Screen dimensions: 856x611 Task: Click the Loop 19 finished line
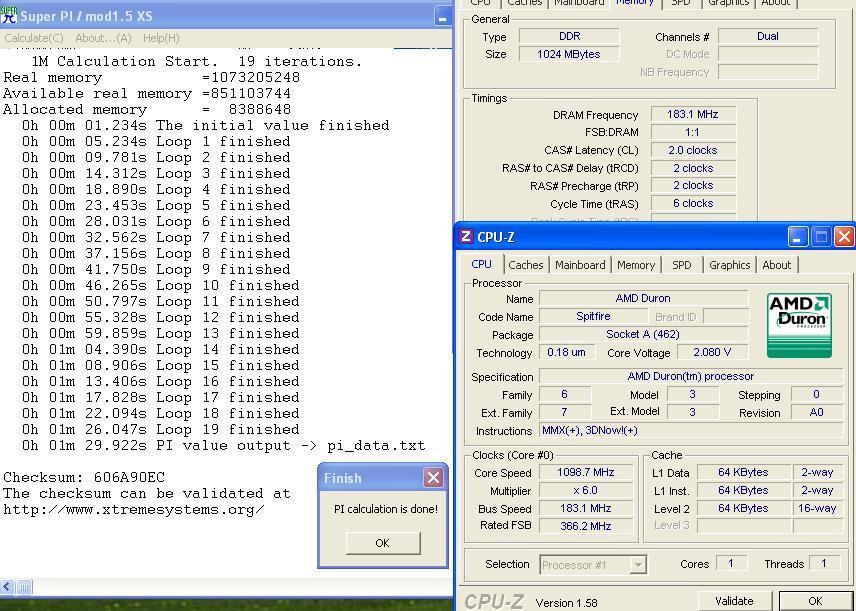(x=161, y=429)
